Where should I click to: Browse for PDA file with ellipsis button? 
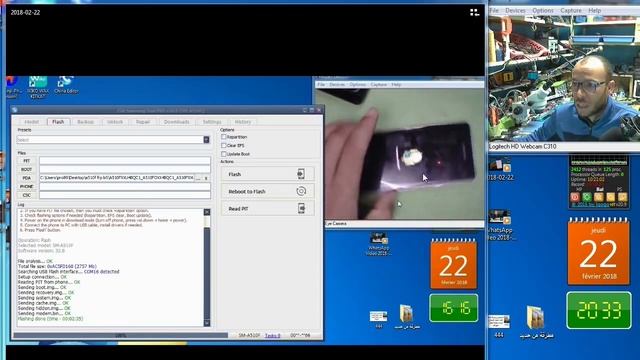(x=198, y=178)
